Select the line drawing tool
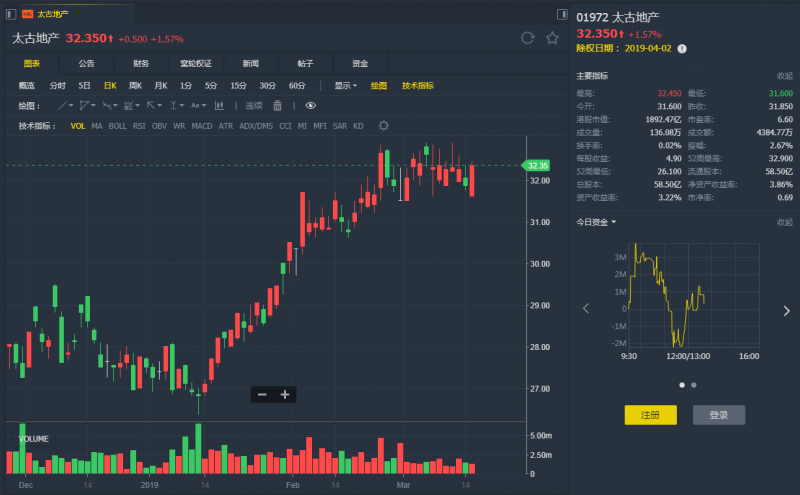Viewport: 800px width, 495px height. [x=64, y=105]
